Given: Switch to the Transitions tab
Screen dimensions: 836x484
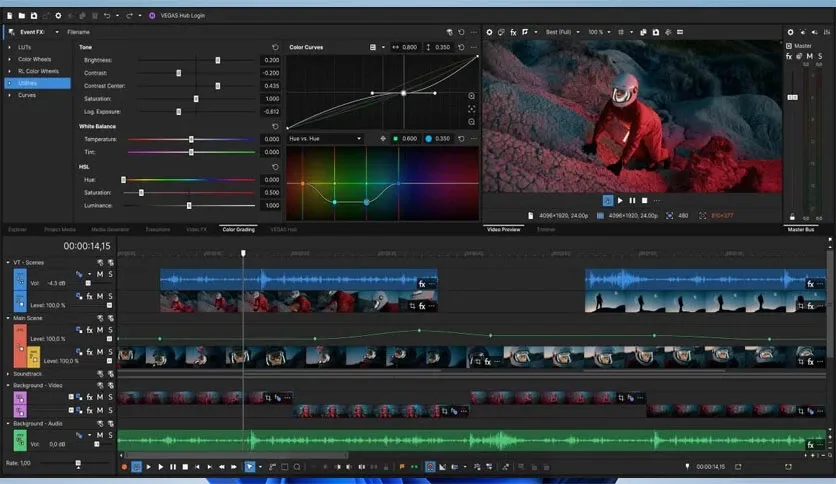Looking at the screenshot, I should [158, 229].
